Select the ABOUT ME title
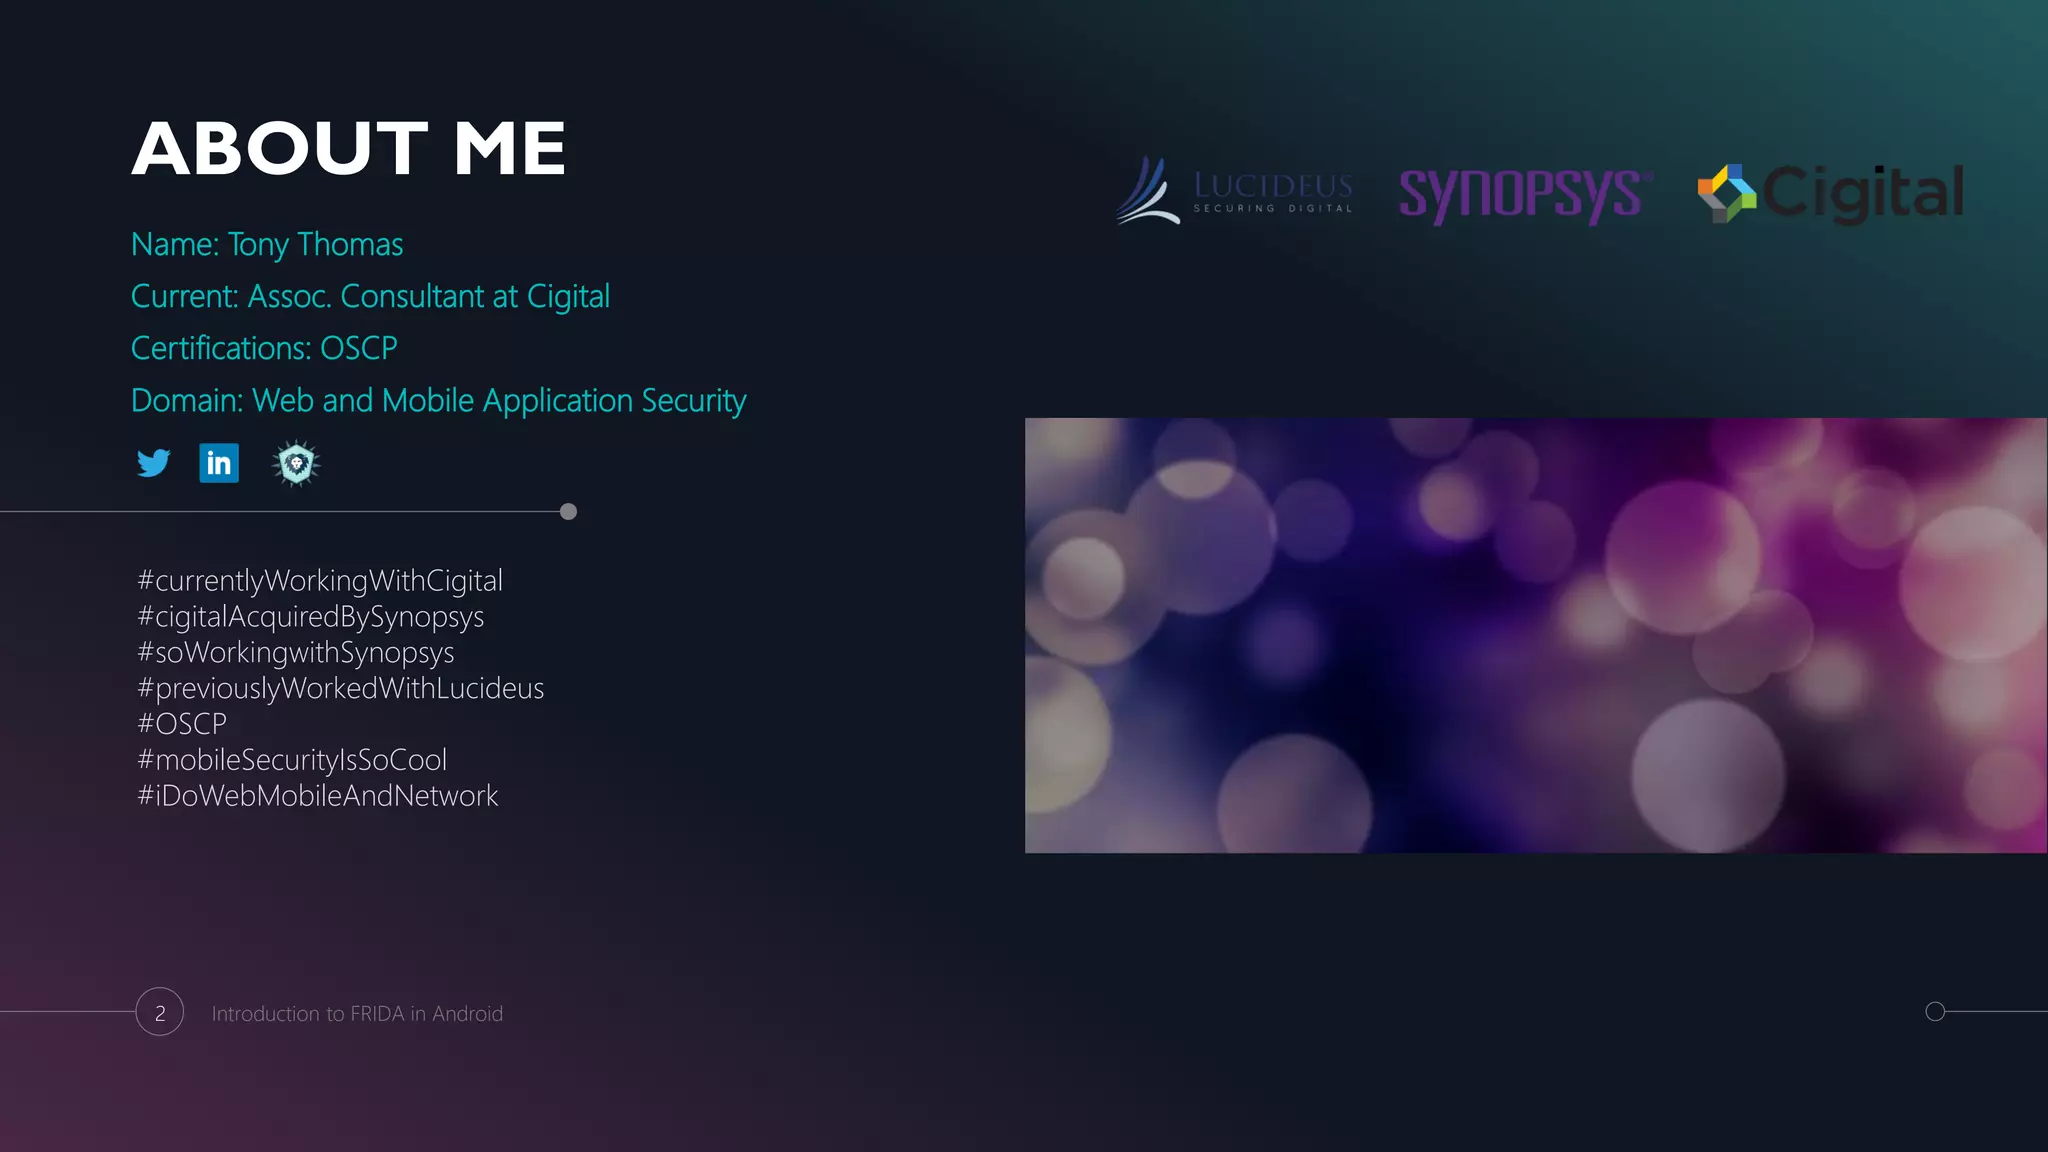The height and width of the screenshot is (1152, 2048). tap(349, 150)
